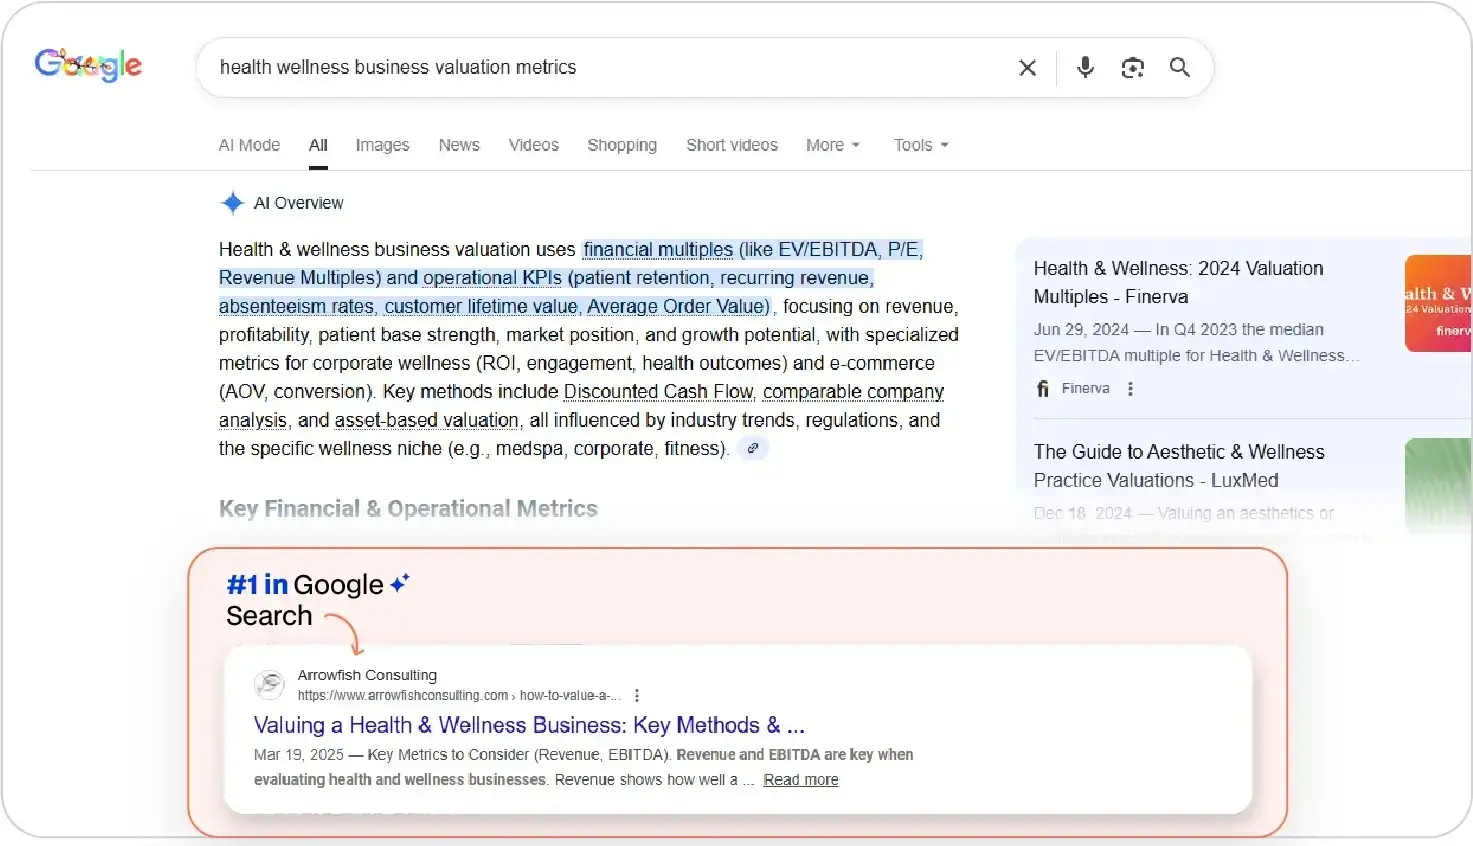Open the Tools dropdown
Screen dimensions: 1473x846
click(x=919, y=145)
